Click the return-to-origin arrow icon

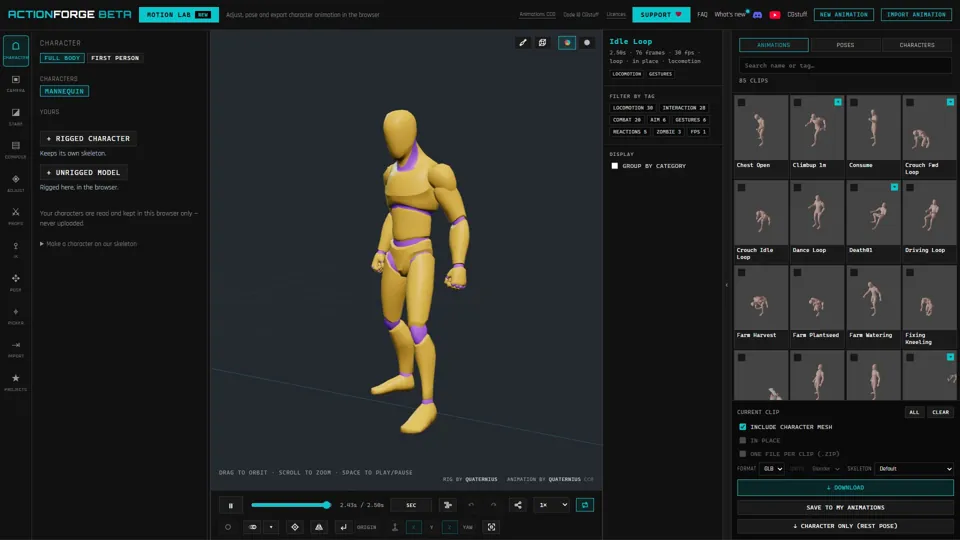(x=343, y=527)
